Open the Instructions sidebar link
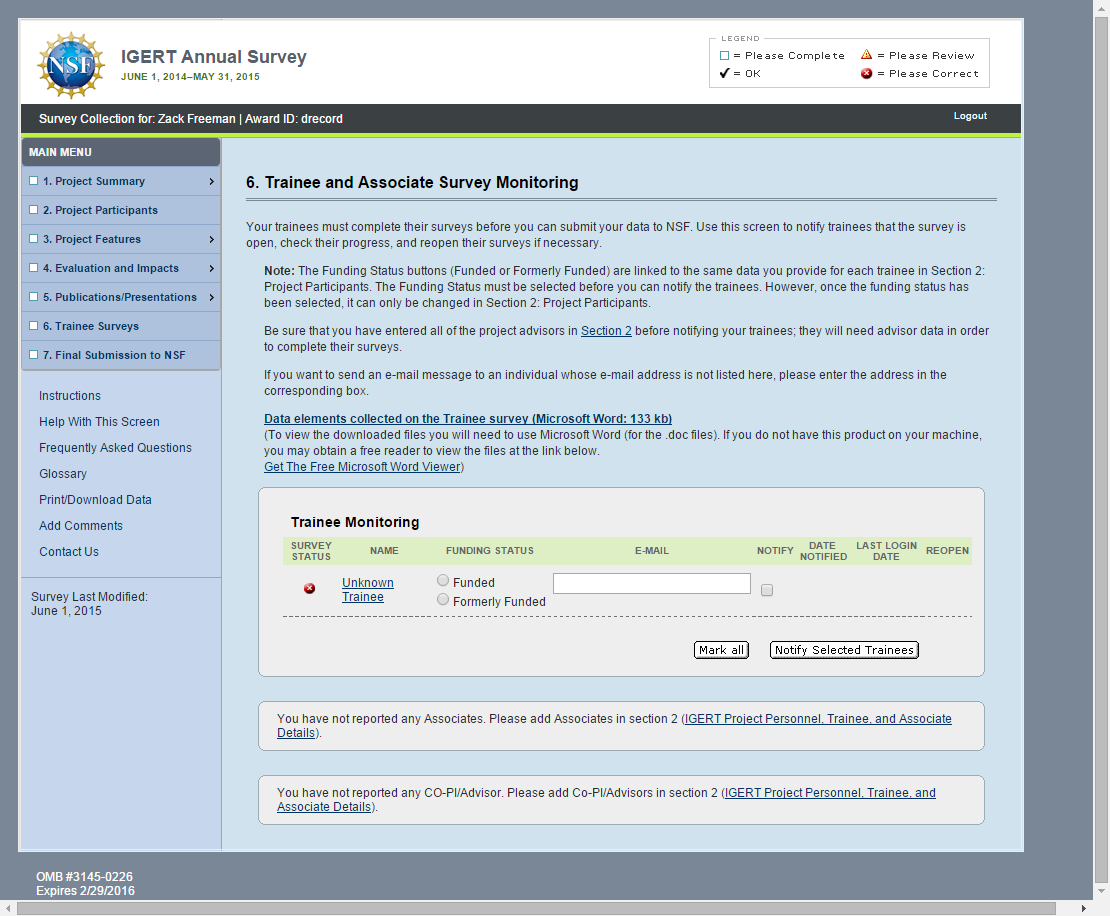Screen dimensions: 1110x916 pyautogui.click(x=69, y=396)
